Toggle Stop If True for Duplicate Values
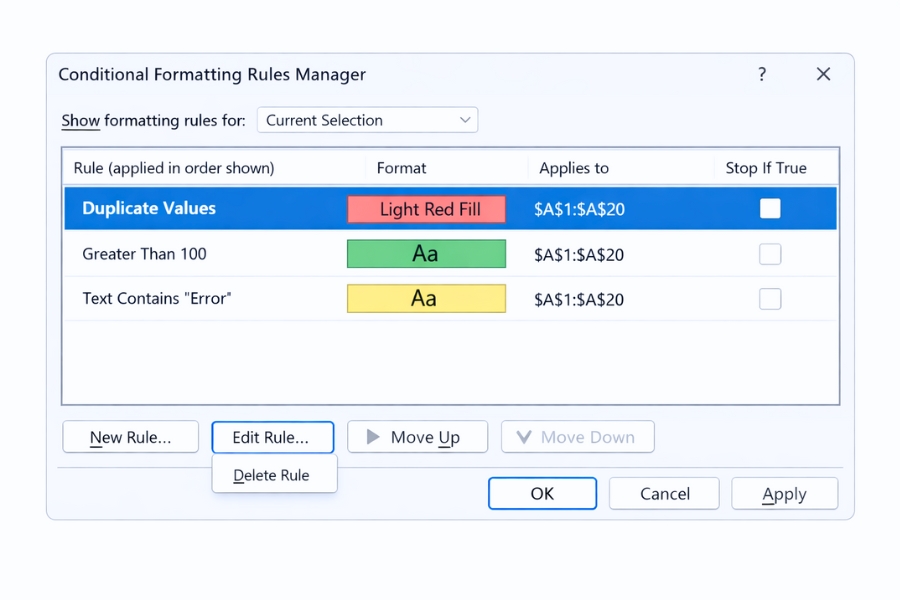The height and width of the screenshot is (600, 900). tap(770, 208)
